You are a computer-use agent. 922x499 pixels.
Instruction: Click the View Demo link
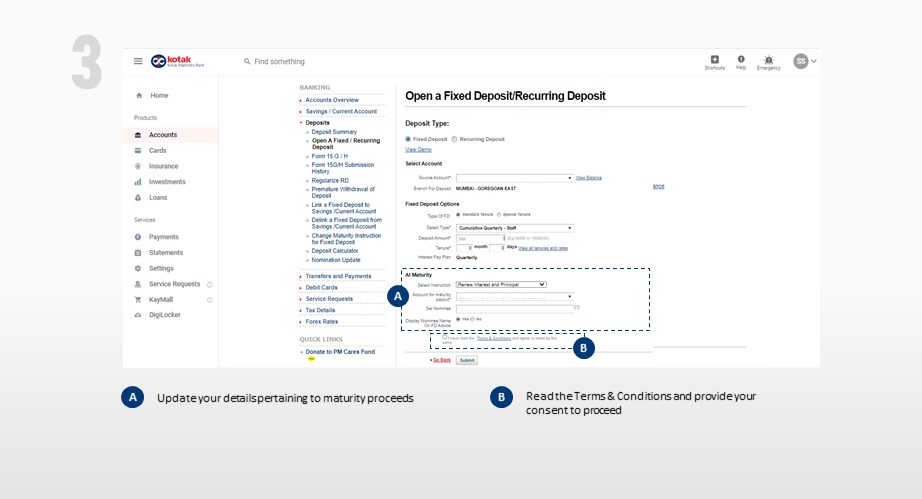point(418,149)
